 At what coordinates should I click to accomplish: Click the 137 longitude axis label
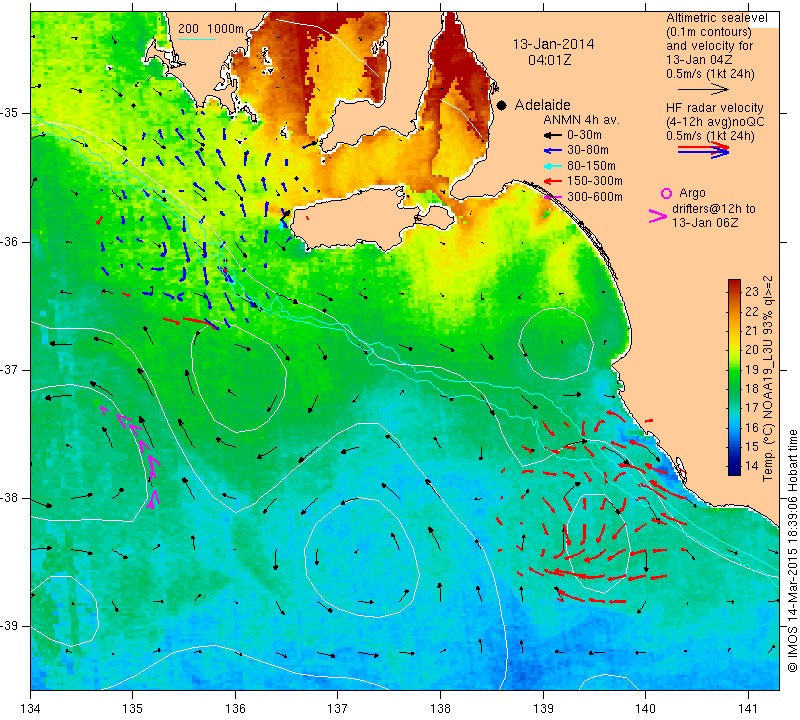coord(338,709)
